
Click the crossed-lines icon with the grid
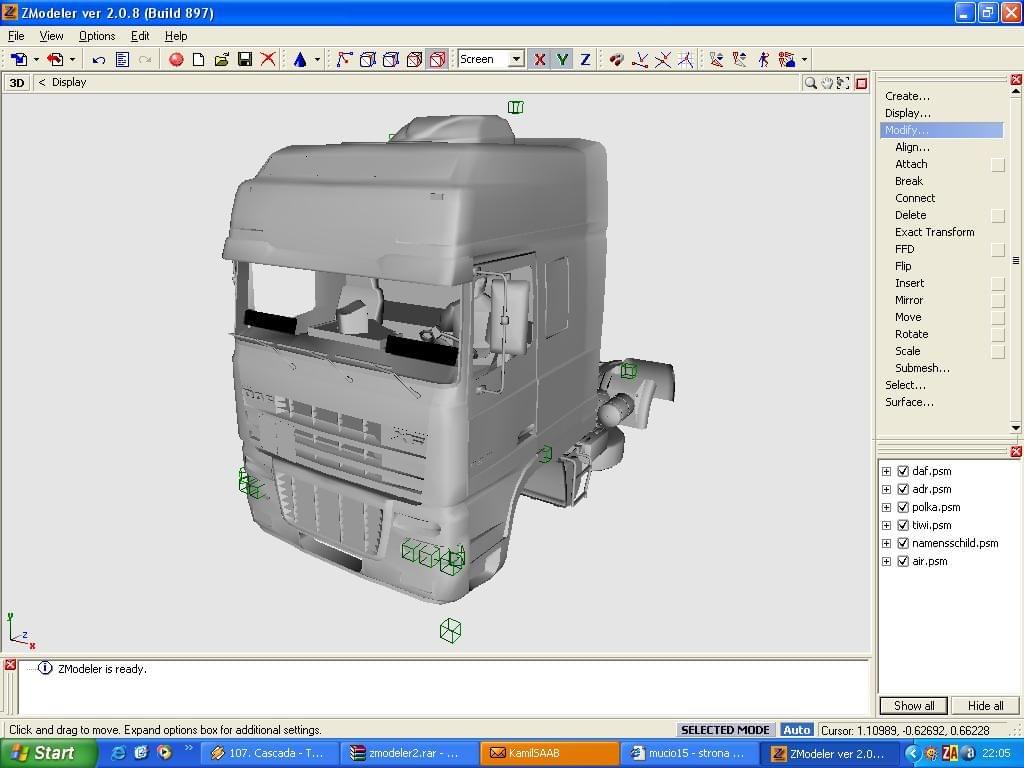tap(685, 59)
